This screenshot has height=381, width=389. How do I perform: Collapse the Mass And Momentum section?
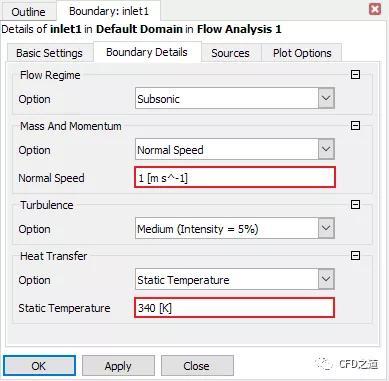(355, 125)
